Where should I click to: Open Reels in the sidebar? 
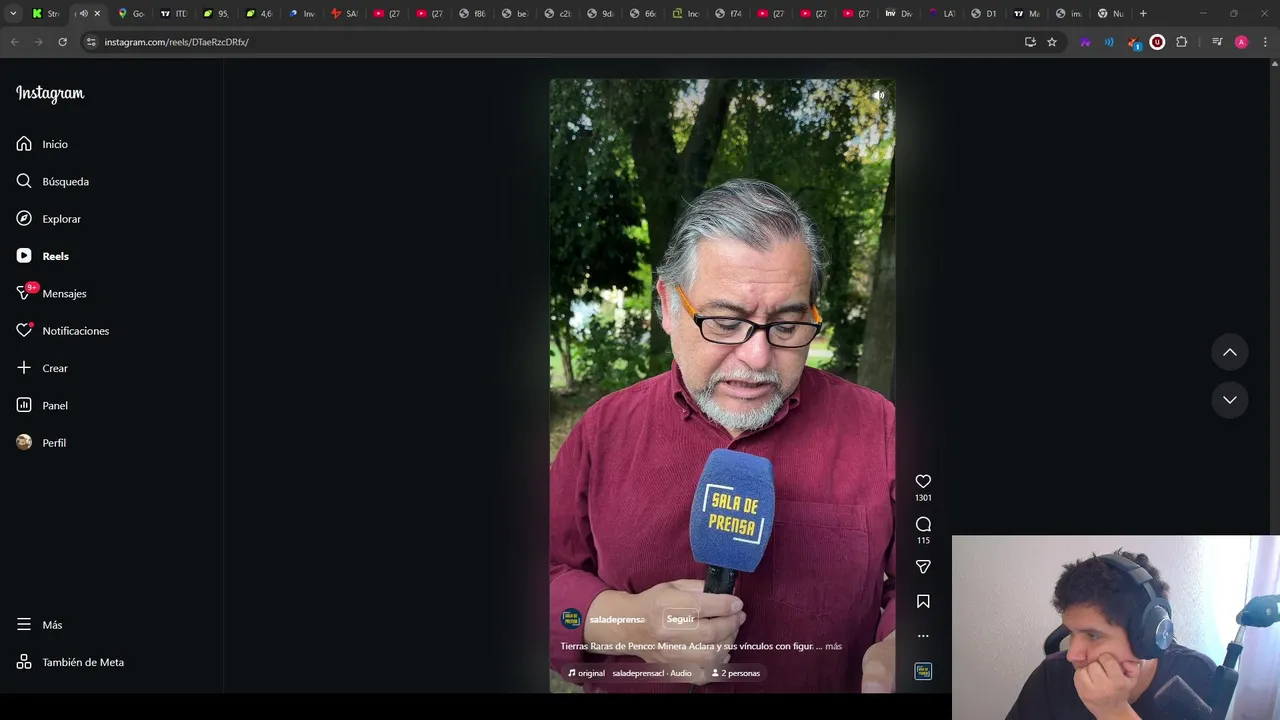click(42, 256)
